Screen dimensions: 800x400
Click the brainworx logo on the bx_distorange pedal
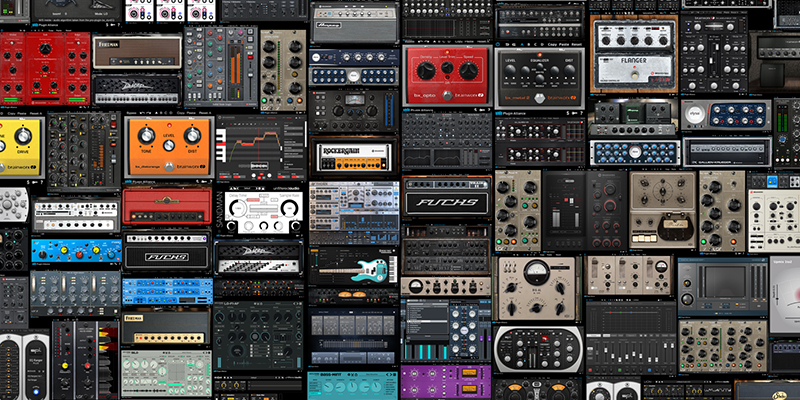point(192,166)
